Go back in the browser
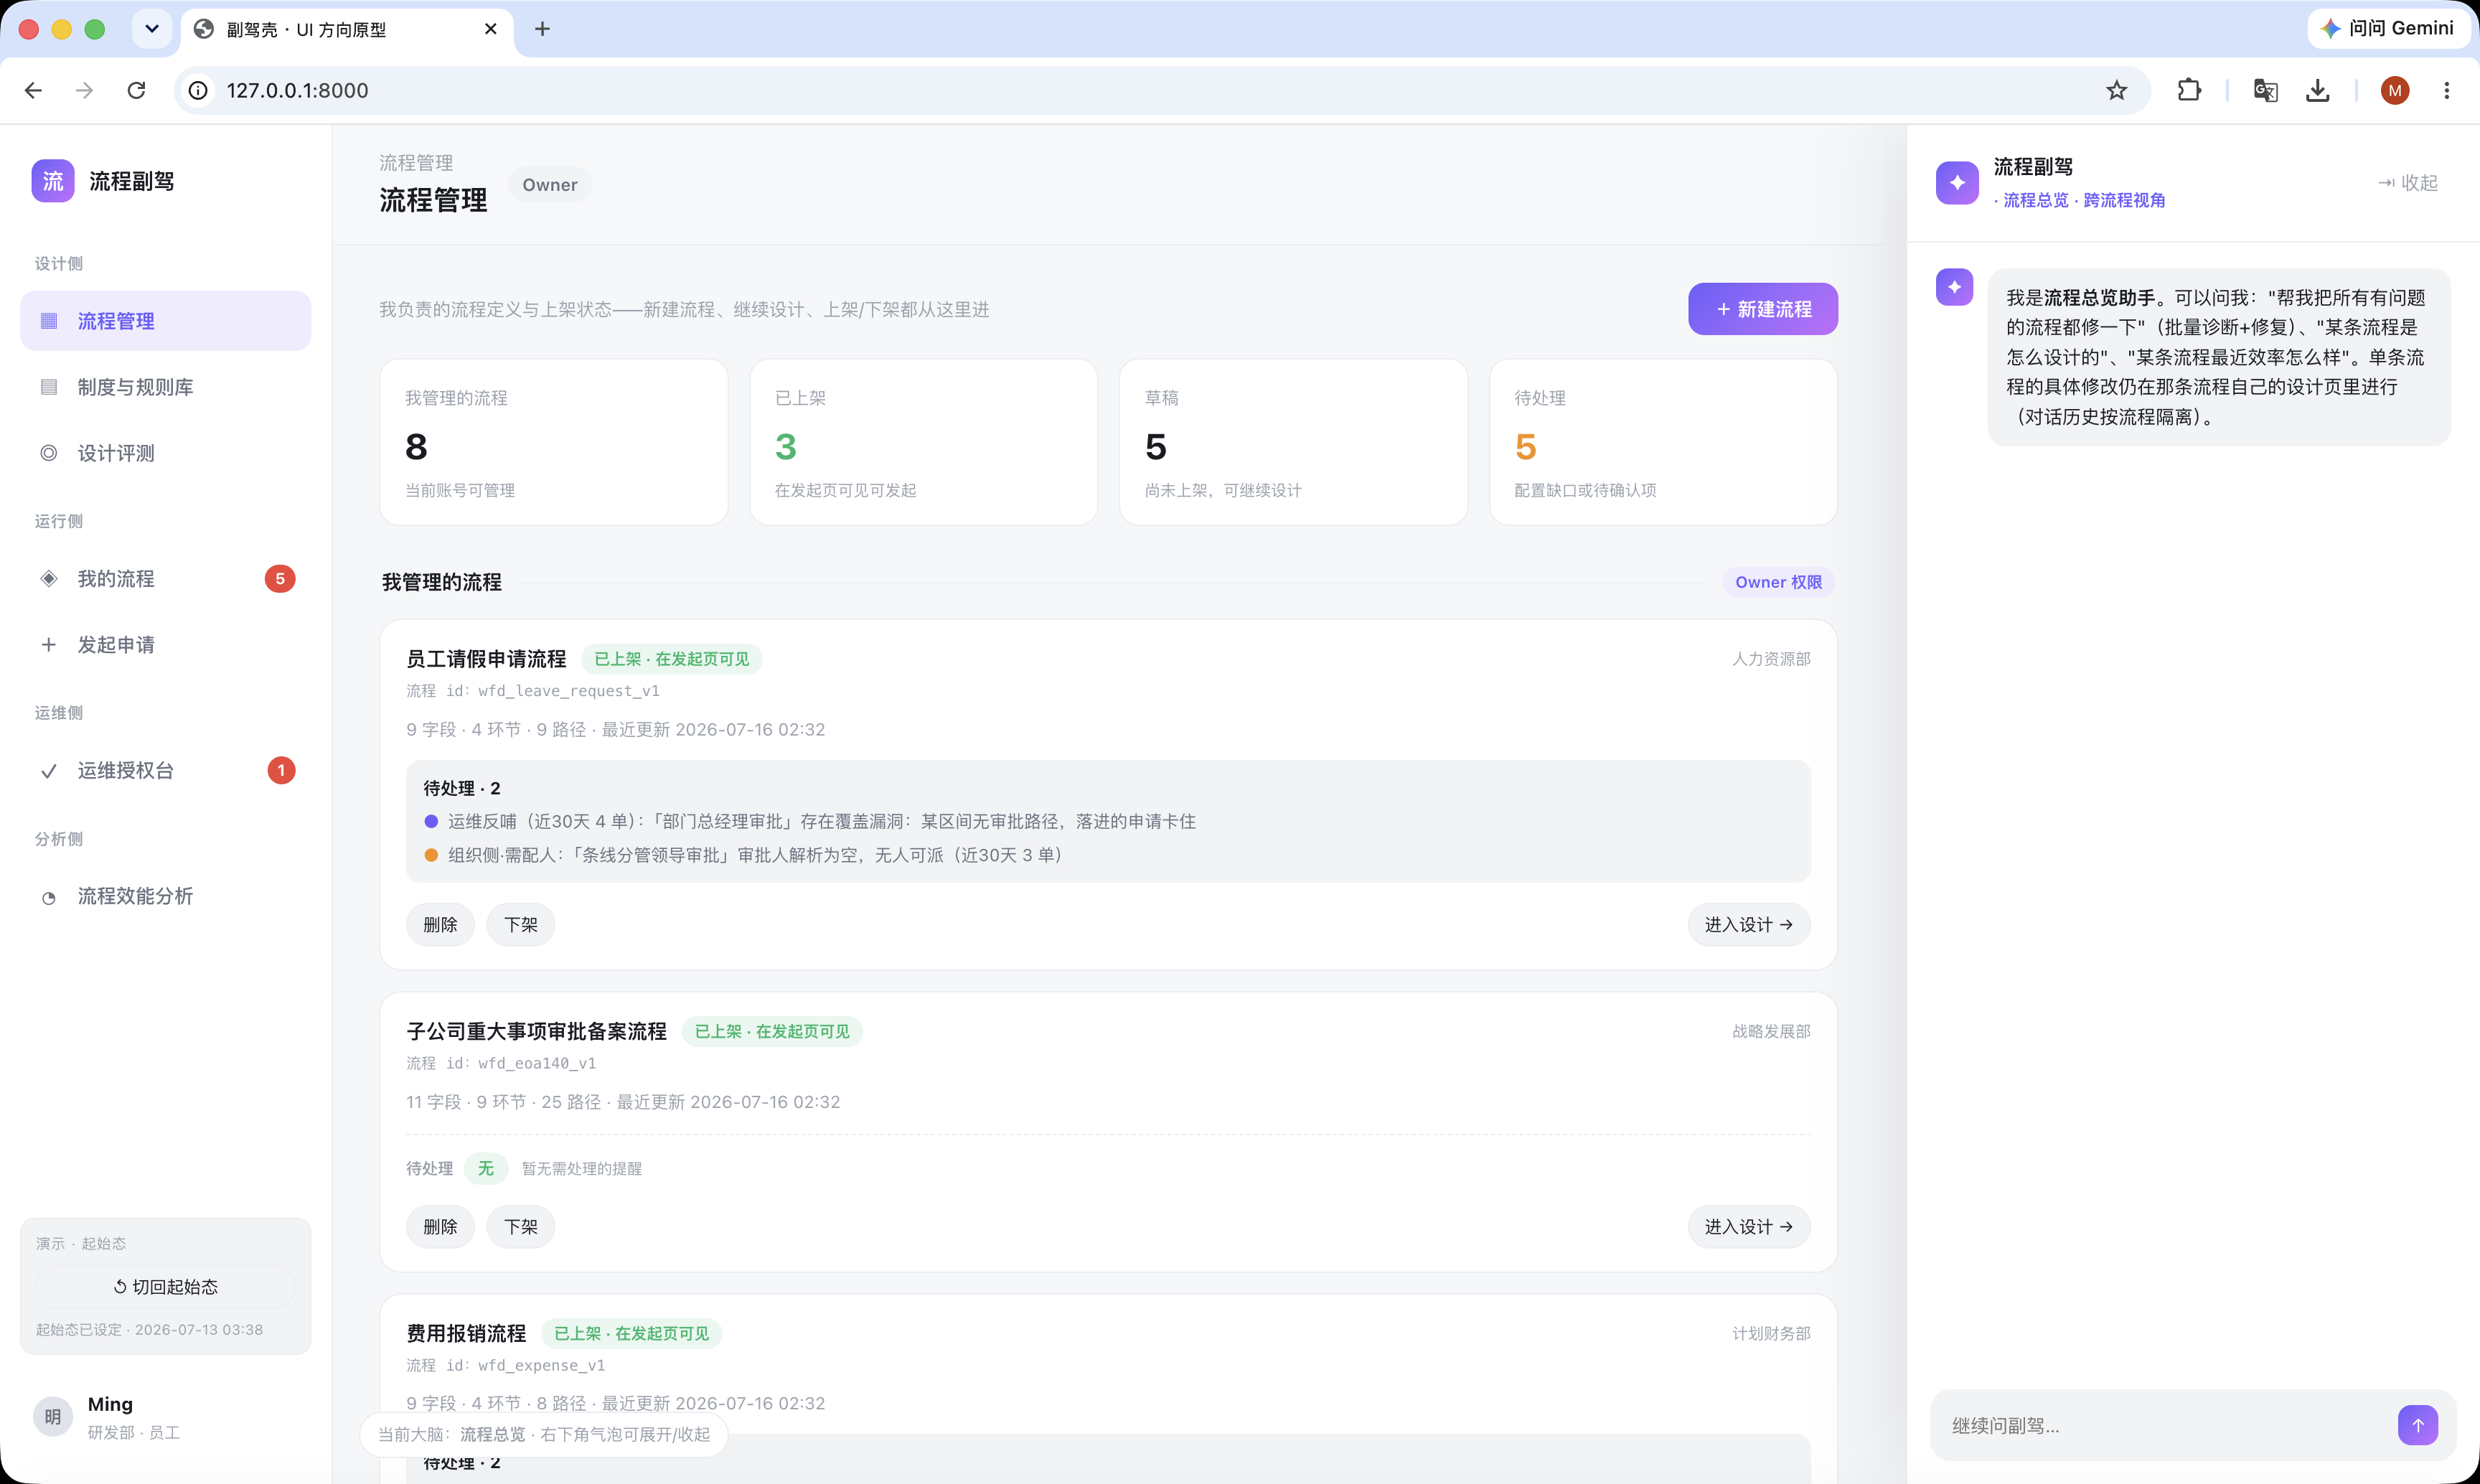 click(33, 90)
